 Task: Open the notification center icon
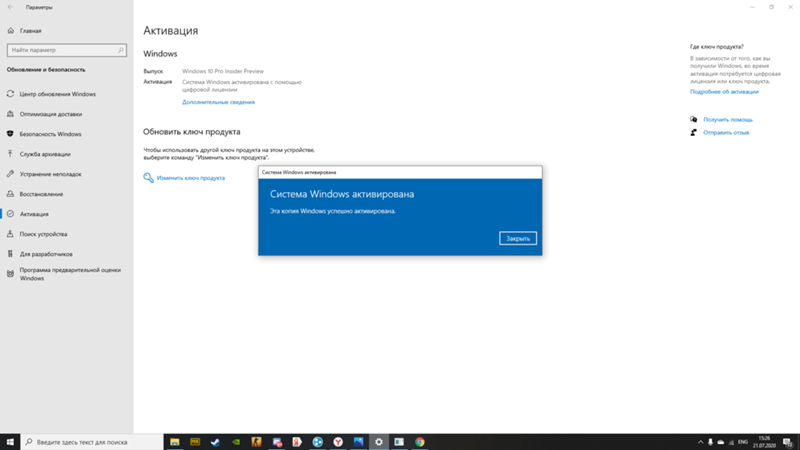[x=788, y=442]
